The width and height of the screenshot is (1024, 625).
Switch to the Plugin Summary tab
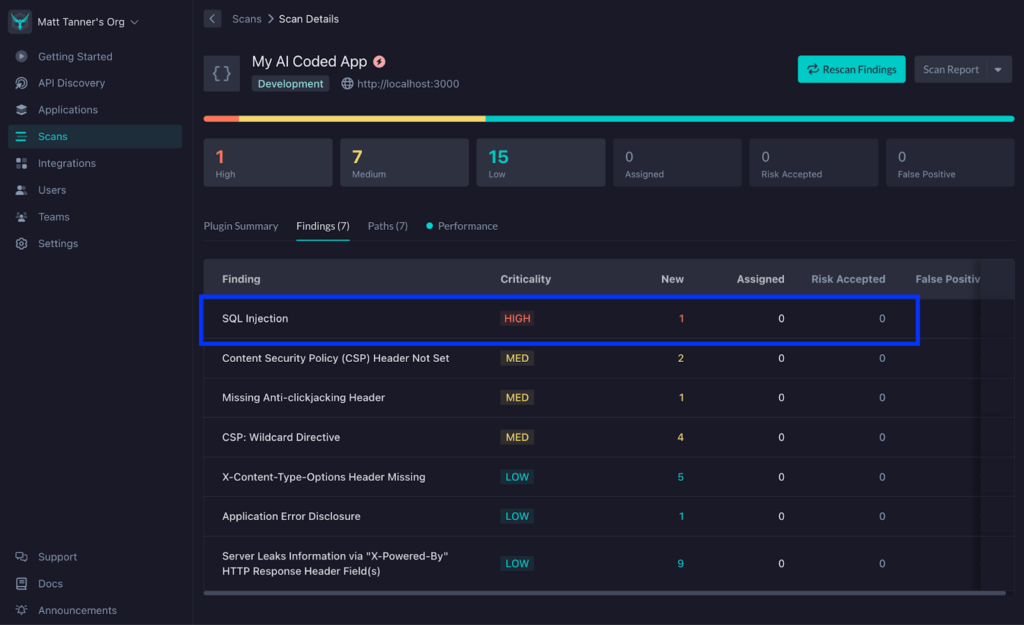tap(241, 226)
